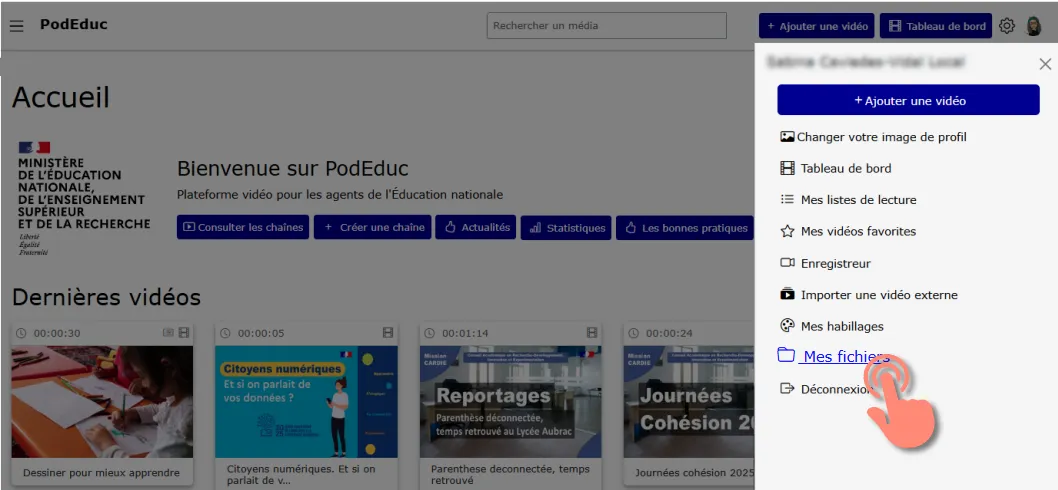Click icon beside Importer une vidéo externe
Screen dimensions: 1058x490
point(787,294)
